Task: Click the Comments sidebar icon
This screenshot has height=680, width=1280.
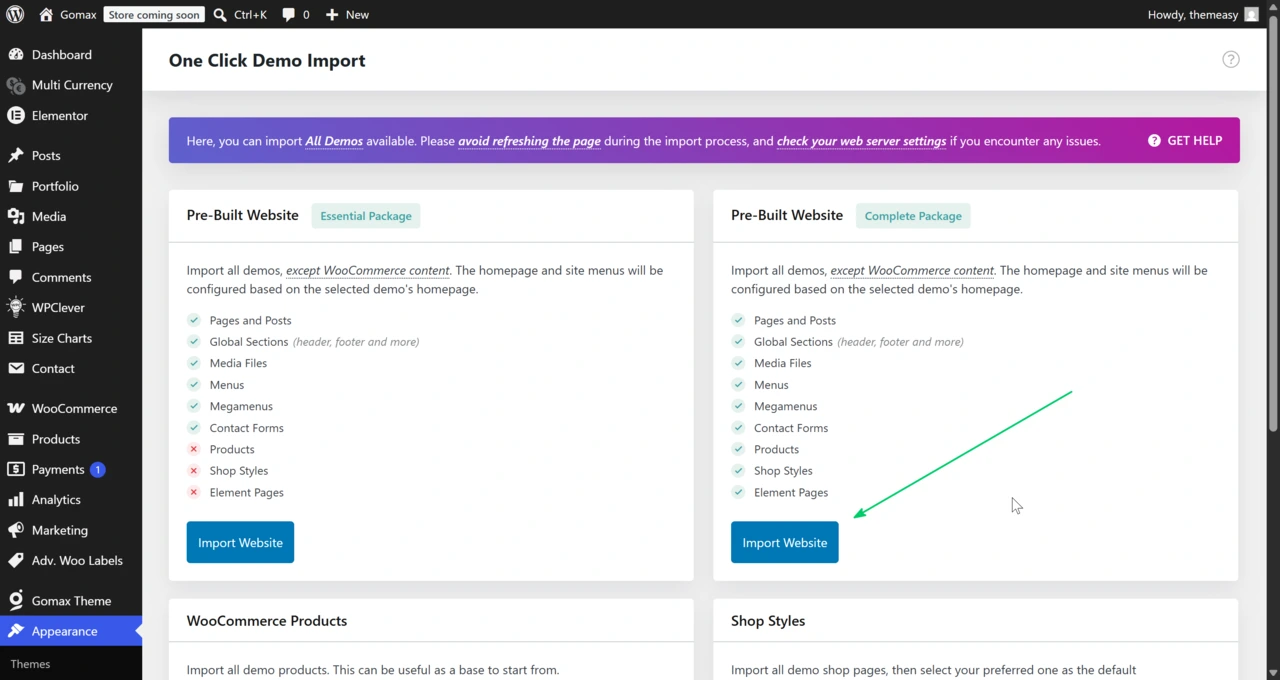Action: 16,277
